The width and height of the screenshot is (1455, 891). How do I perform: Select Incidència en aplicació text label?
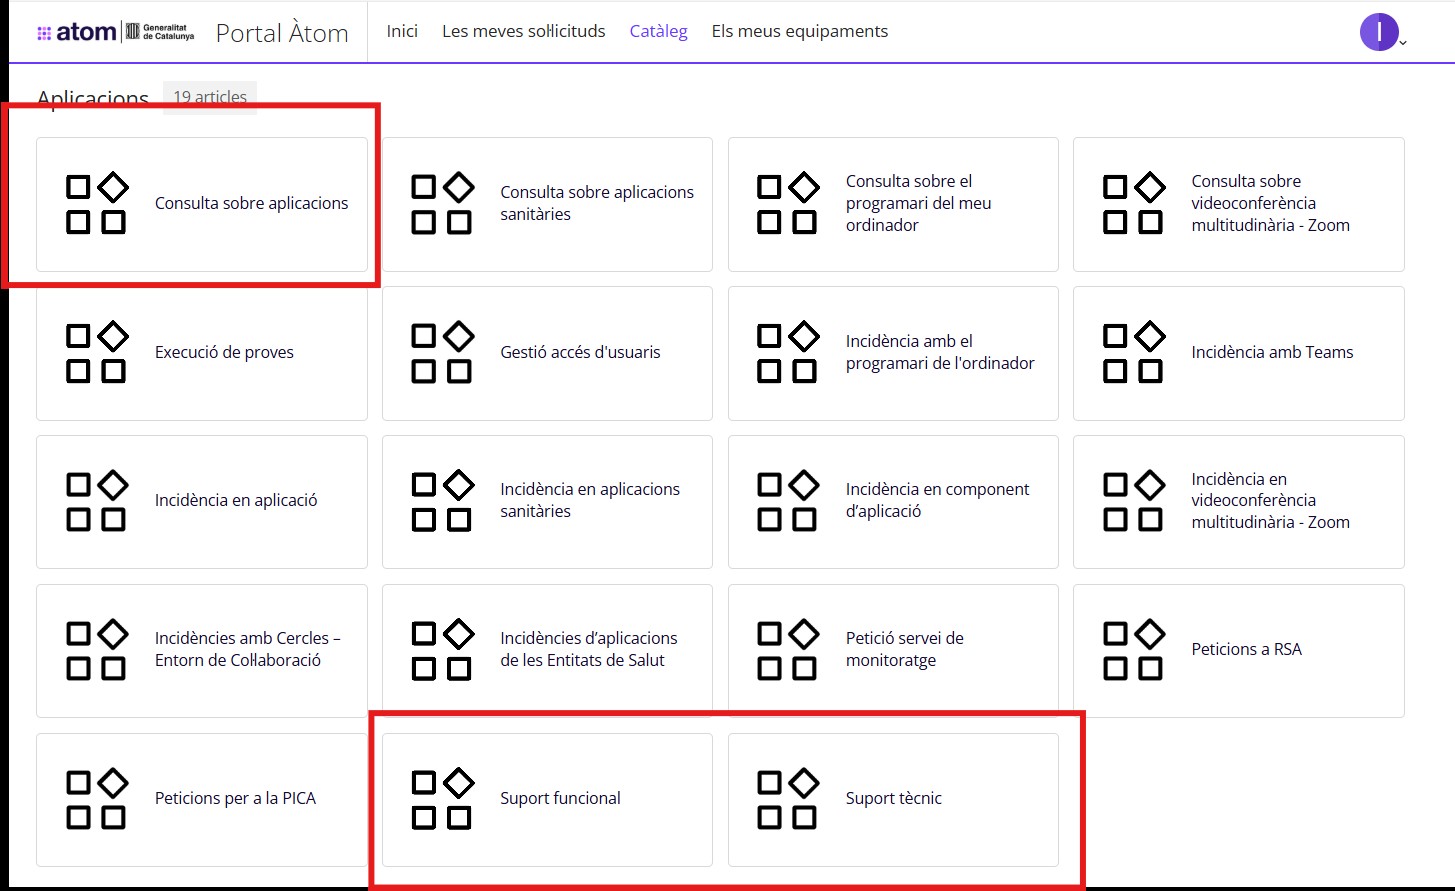(236, 500)
